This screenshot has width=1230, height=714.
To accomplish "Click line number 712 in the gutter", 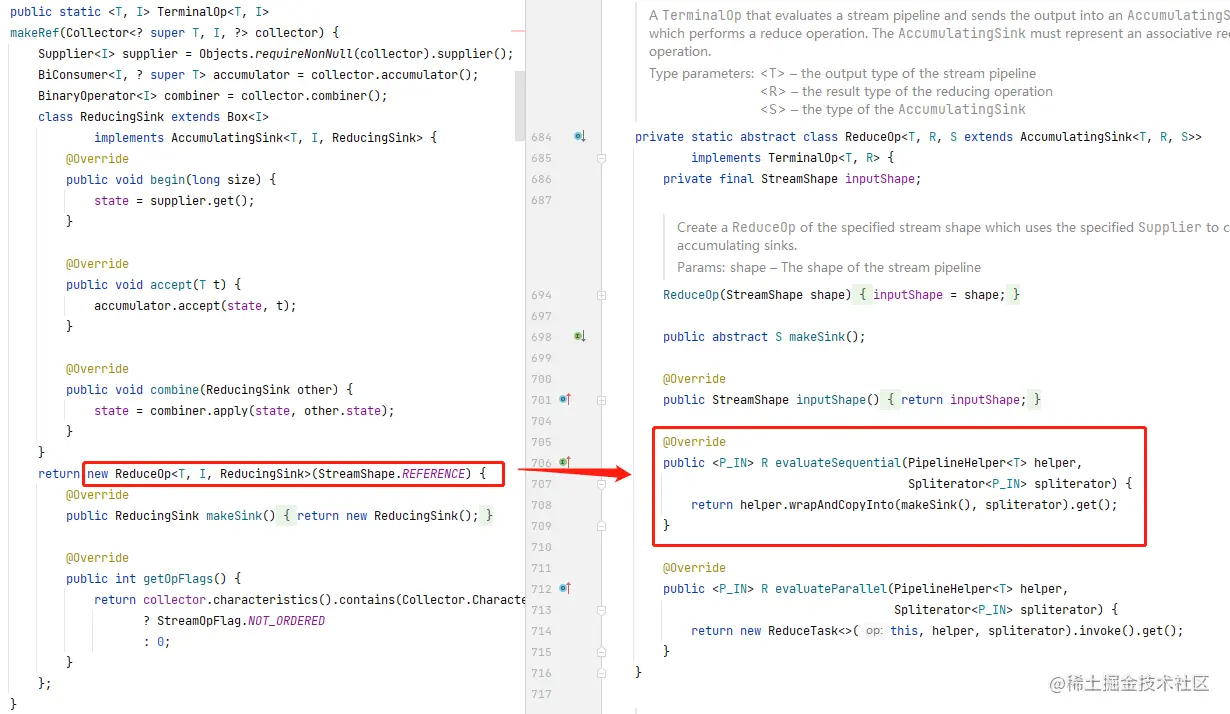I will point(541,589).
